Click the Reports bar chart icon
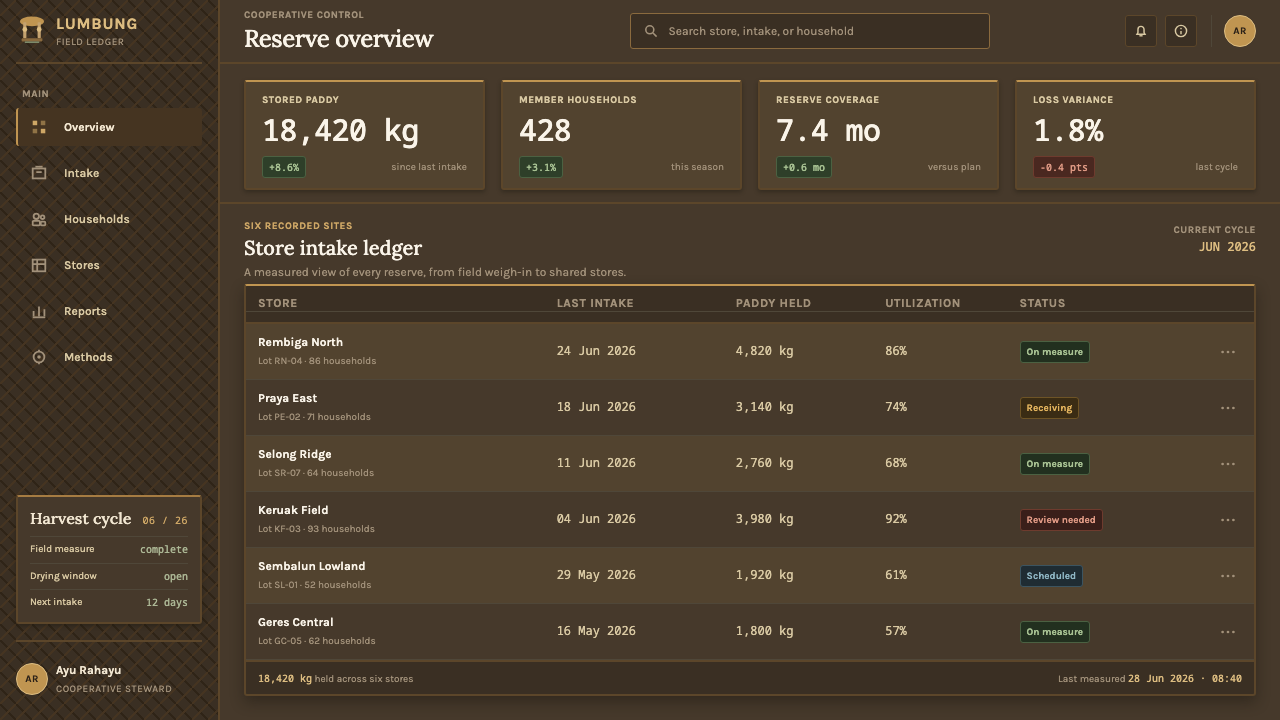Image resolution: width=1280 pixels, height=720 pixels. click(39, 311)
